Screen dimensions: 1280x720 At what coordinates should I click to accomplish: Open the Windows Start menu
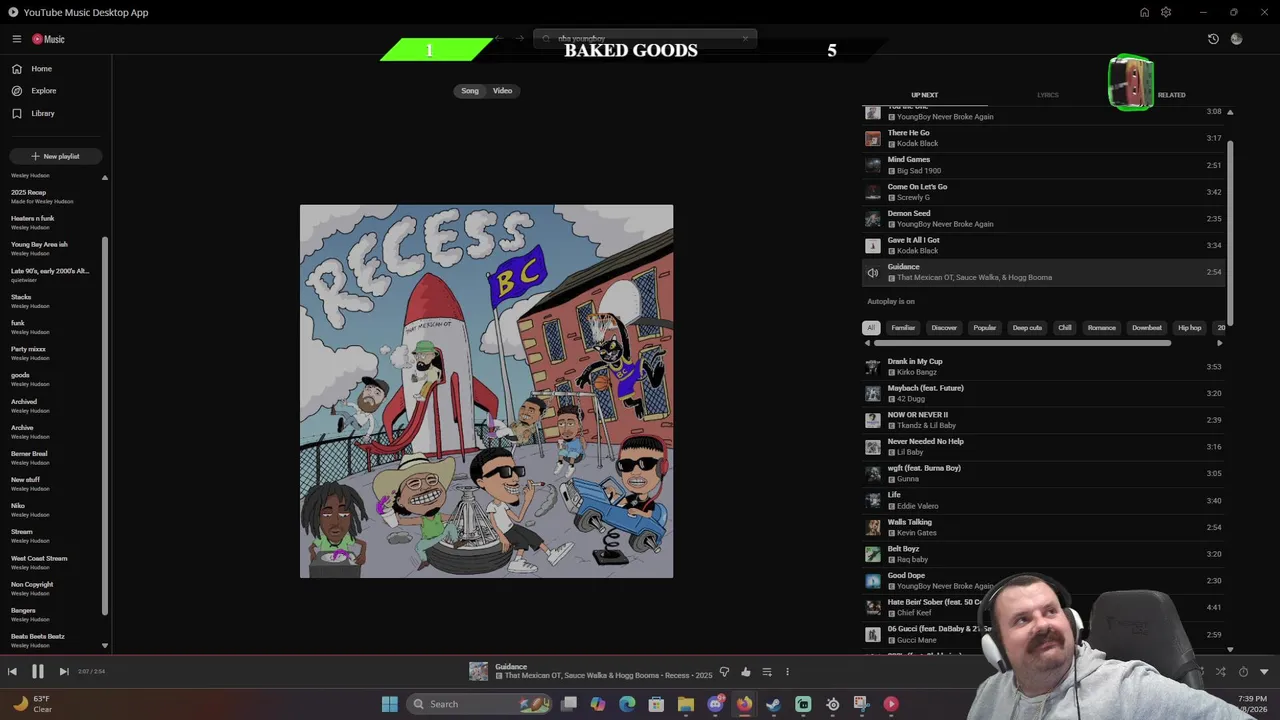[389, 704]
